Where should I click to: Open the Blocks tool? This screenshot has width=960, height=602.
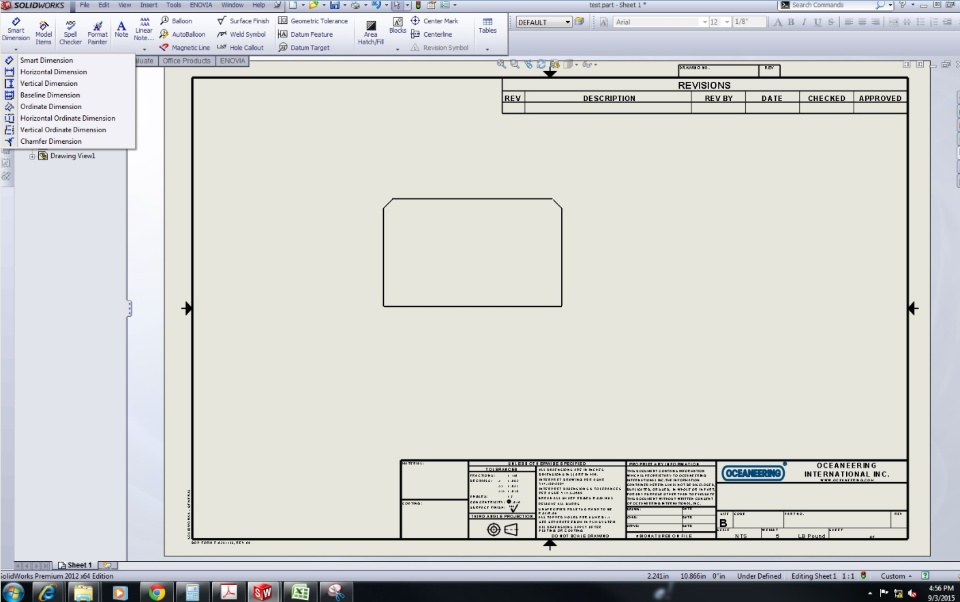[397, 26]
